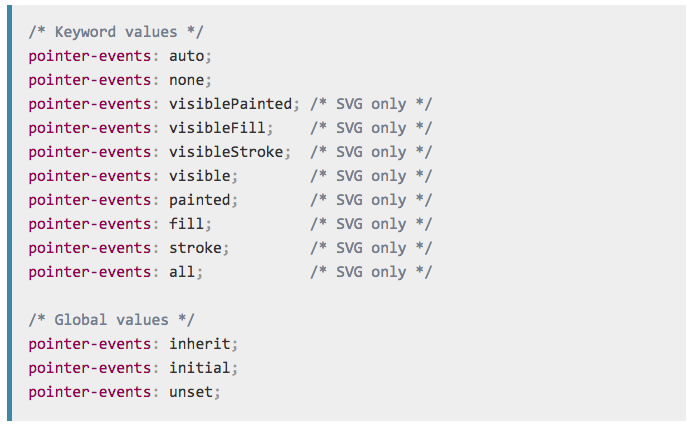Click the "SVG only" comment beside the all value
696x425 pixels.
[370, 272]
